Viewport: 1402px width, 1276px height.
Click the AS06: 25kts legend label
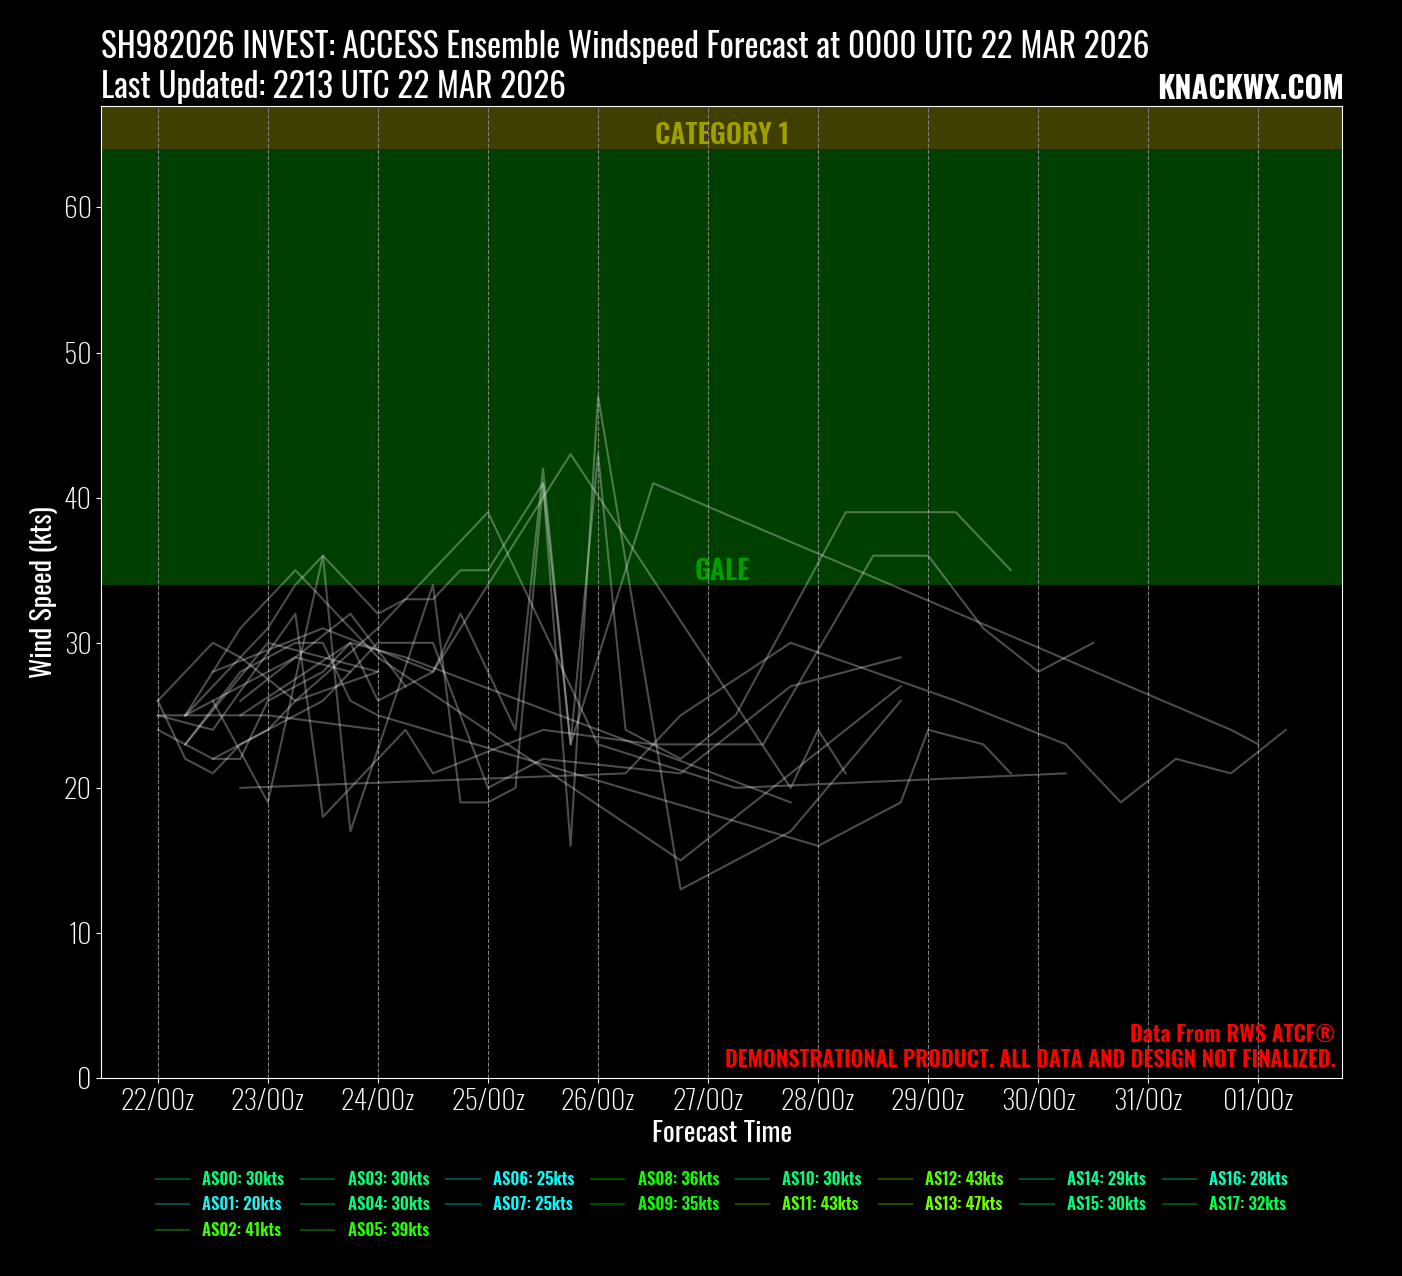point(533,1179)
